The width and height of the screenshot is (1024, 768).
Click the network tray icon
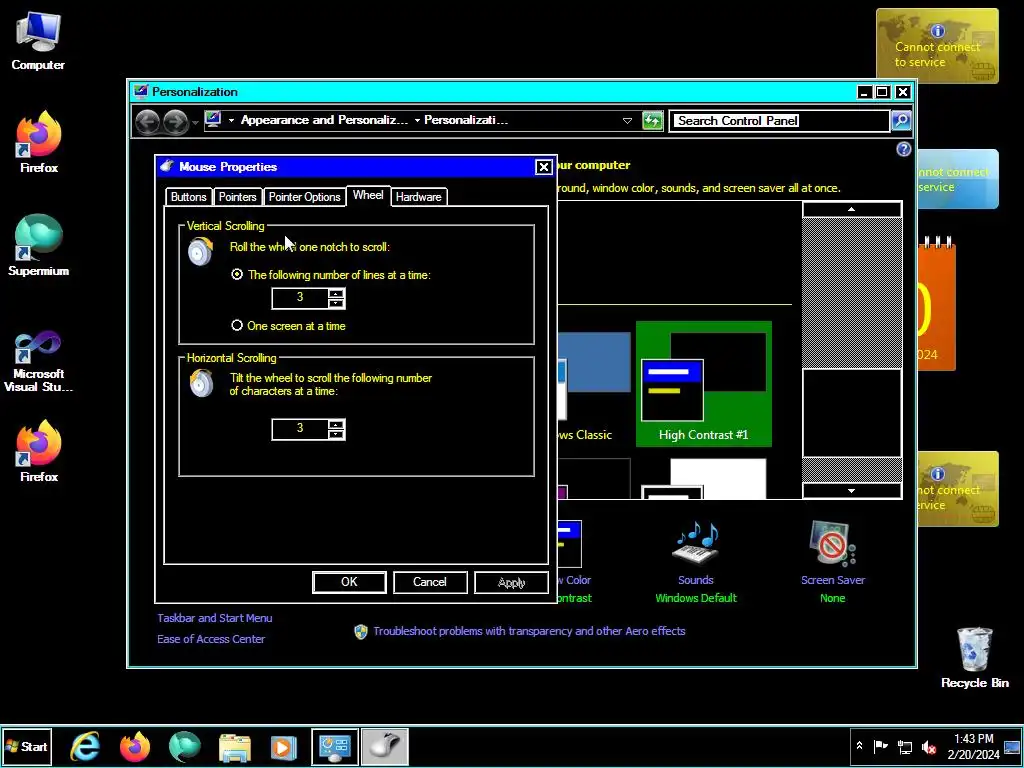(x=905, y=746)
